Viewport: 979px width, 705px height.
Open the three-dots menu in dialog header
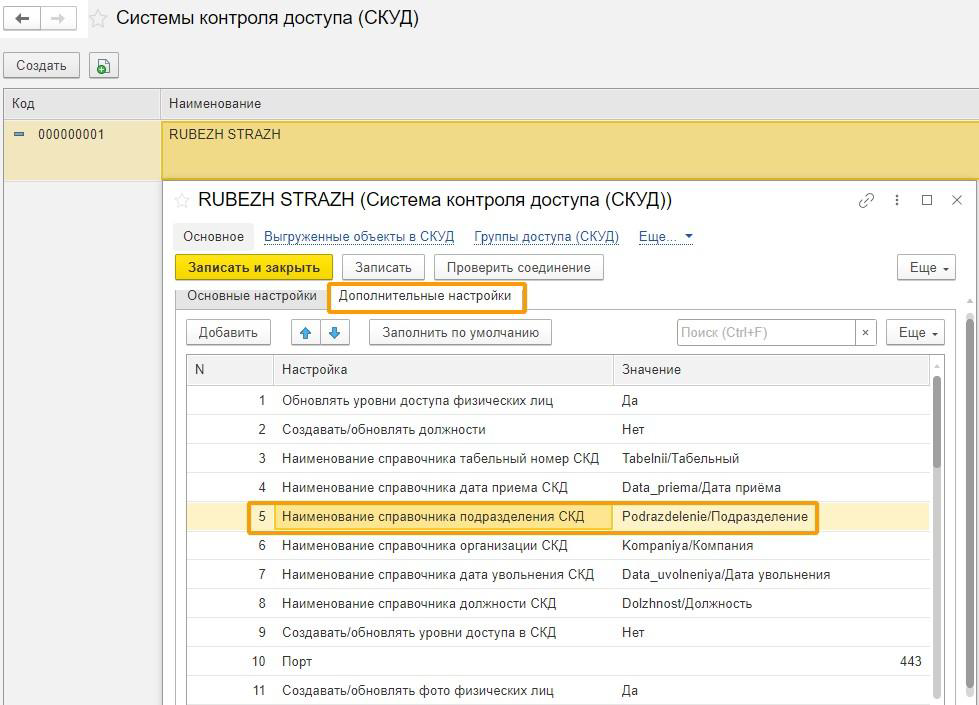point(897,200)
